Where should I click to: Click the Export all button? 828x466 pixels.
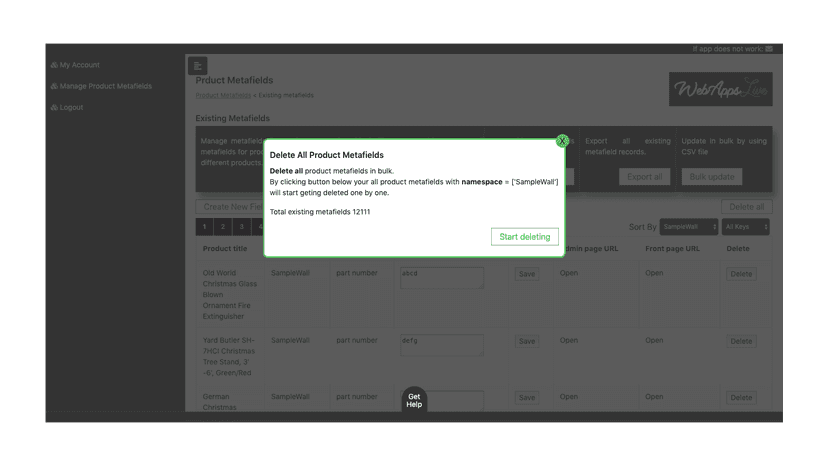[x=644, y=176]
